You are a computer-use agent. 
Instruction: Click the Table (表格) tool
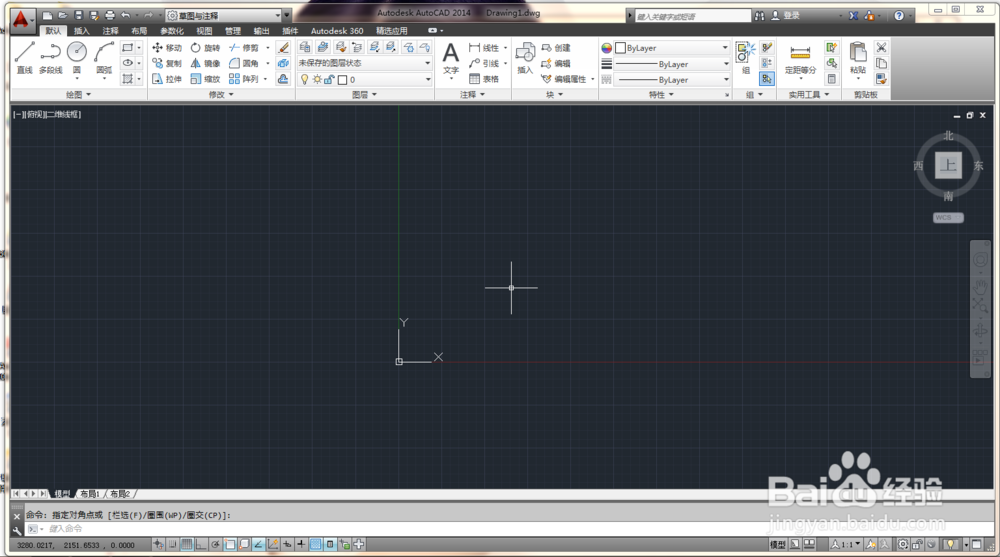click(484, 79)
